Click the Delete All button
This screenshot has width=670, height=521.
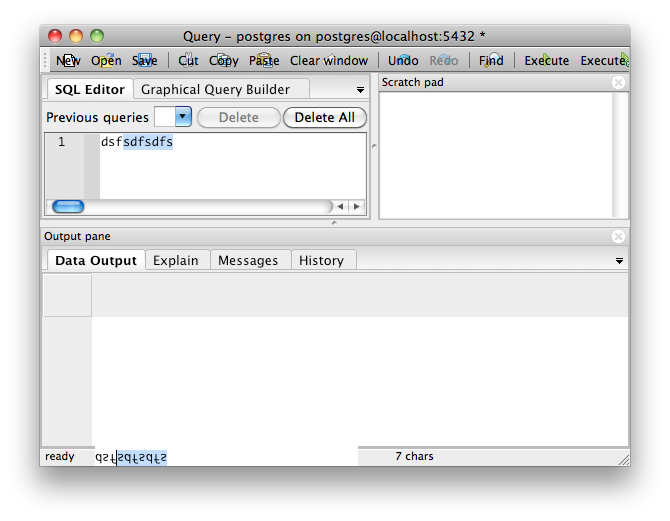(x=324, y=117)
